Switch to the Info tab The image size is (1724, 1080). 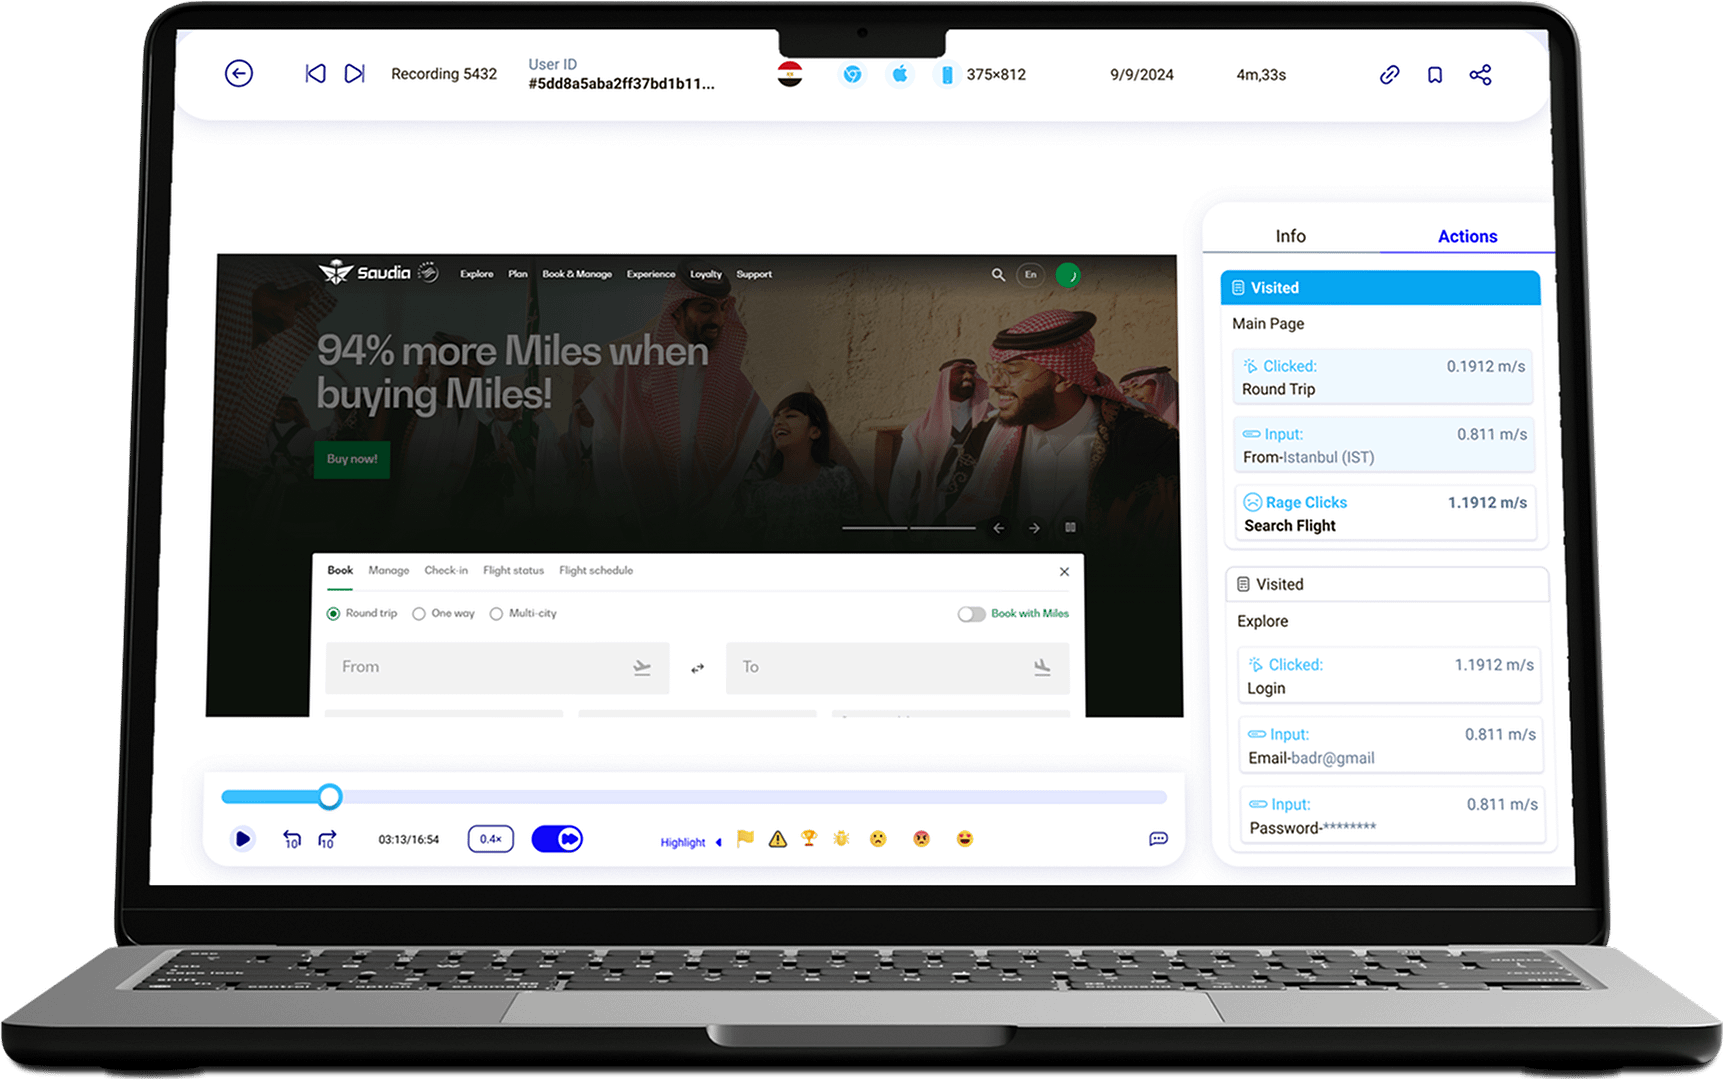click(1290, 236)
